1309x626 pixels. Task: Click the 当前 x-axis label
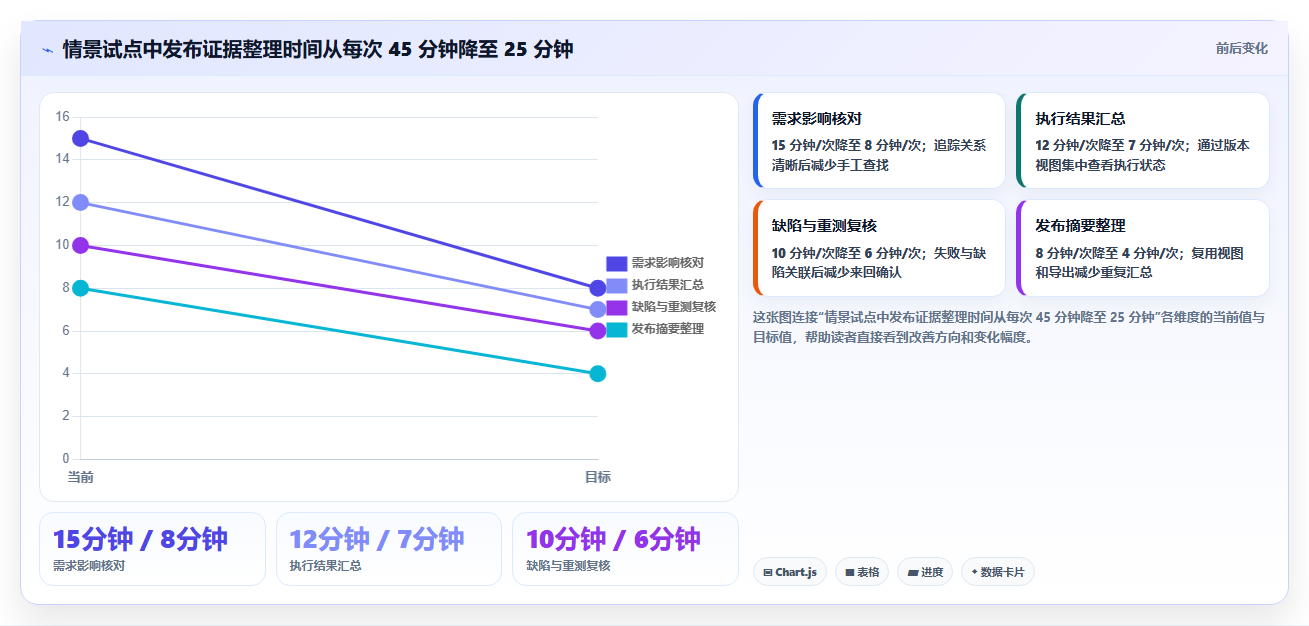click(x=81, y=477)
